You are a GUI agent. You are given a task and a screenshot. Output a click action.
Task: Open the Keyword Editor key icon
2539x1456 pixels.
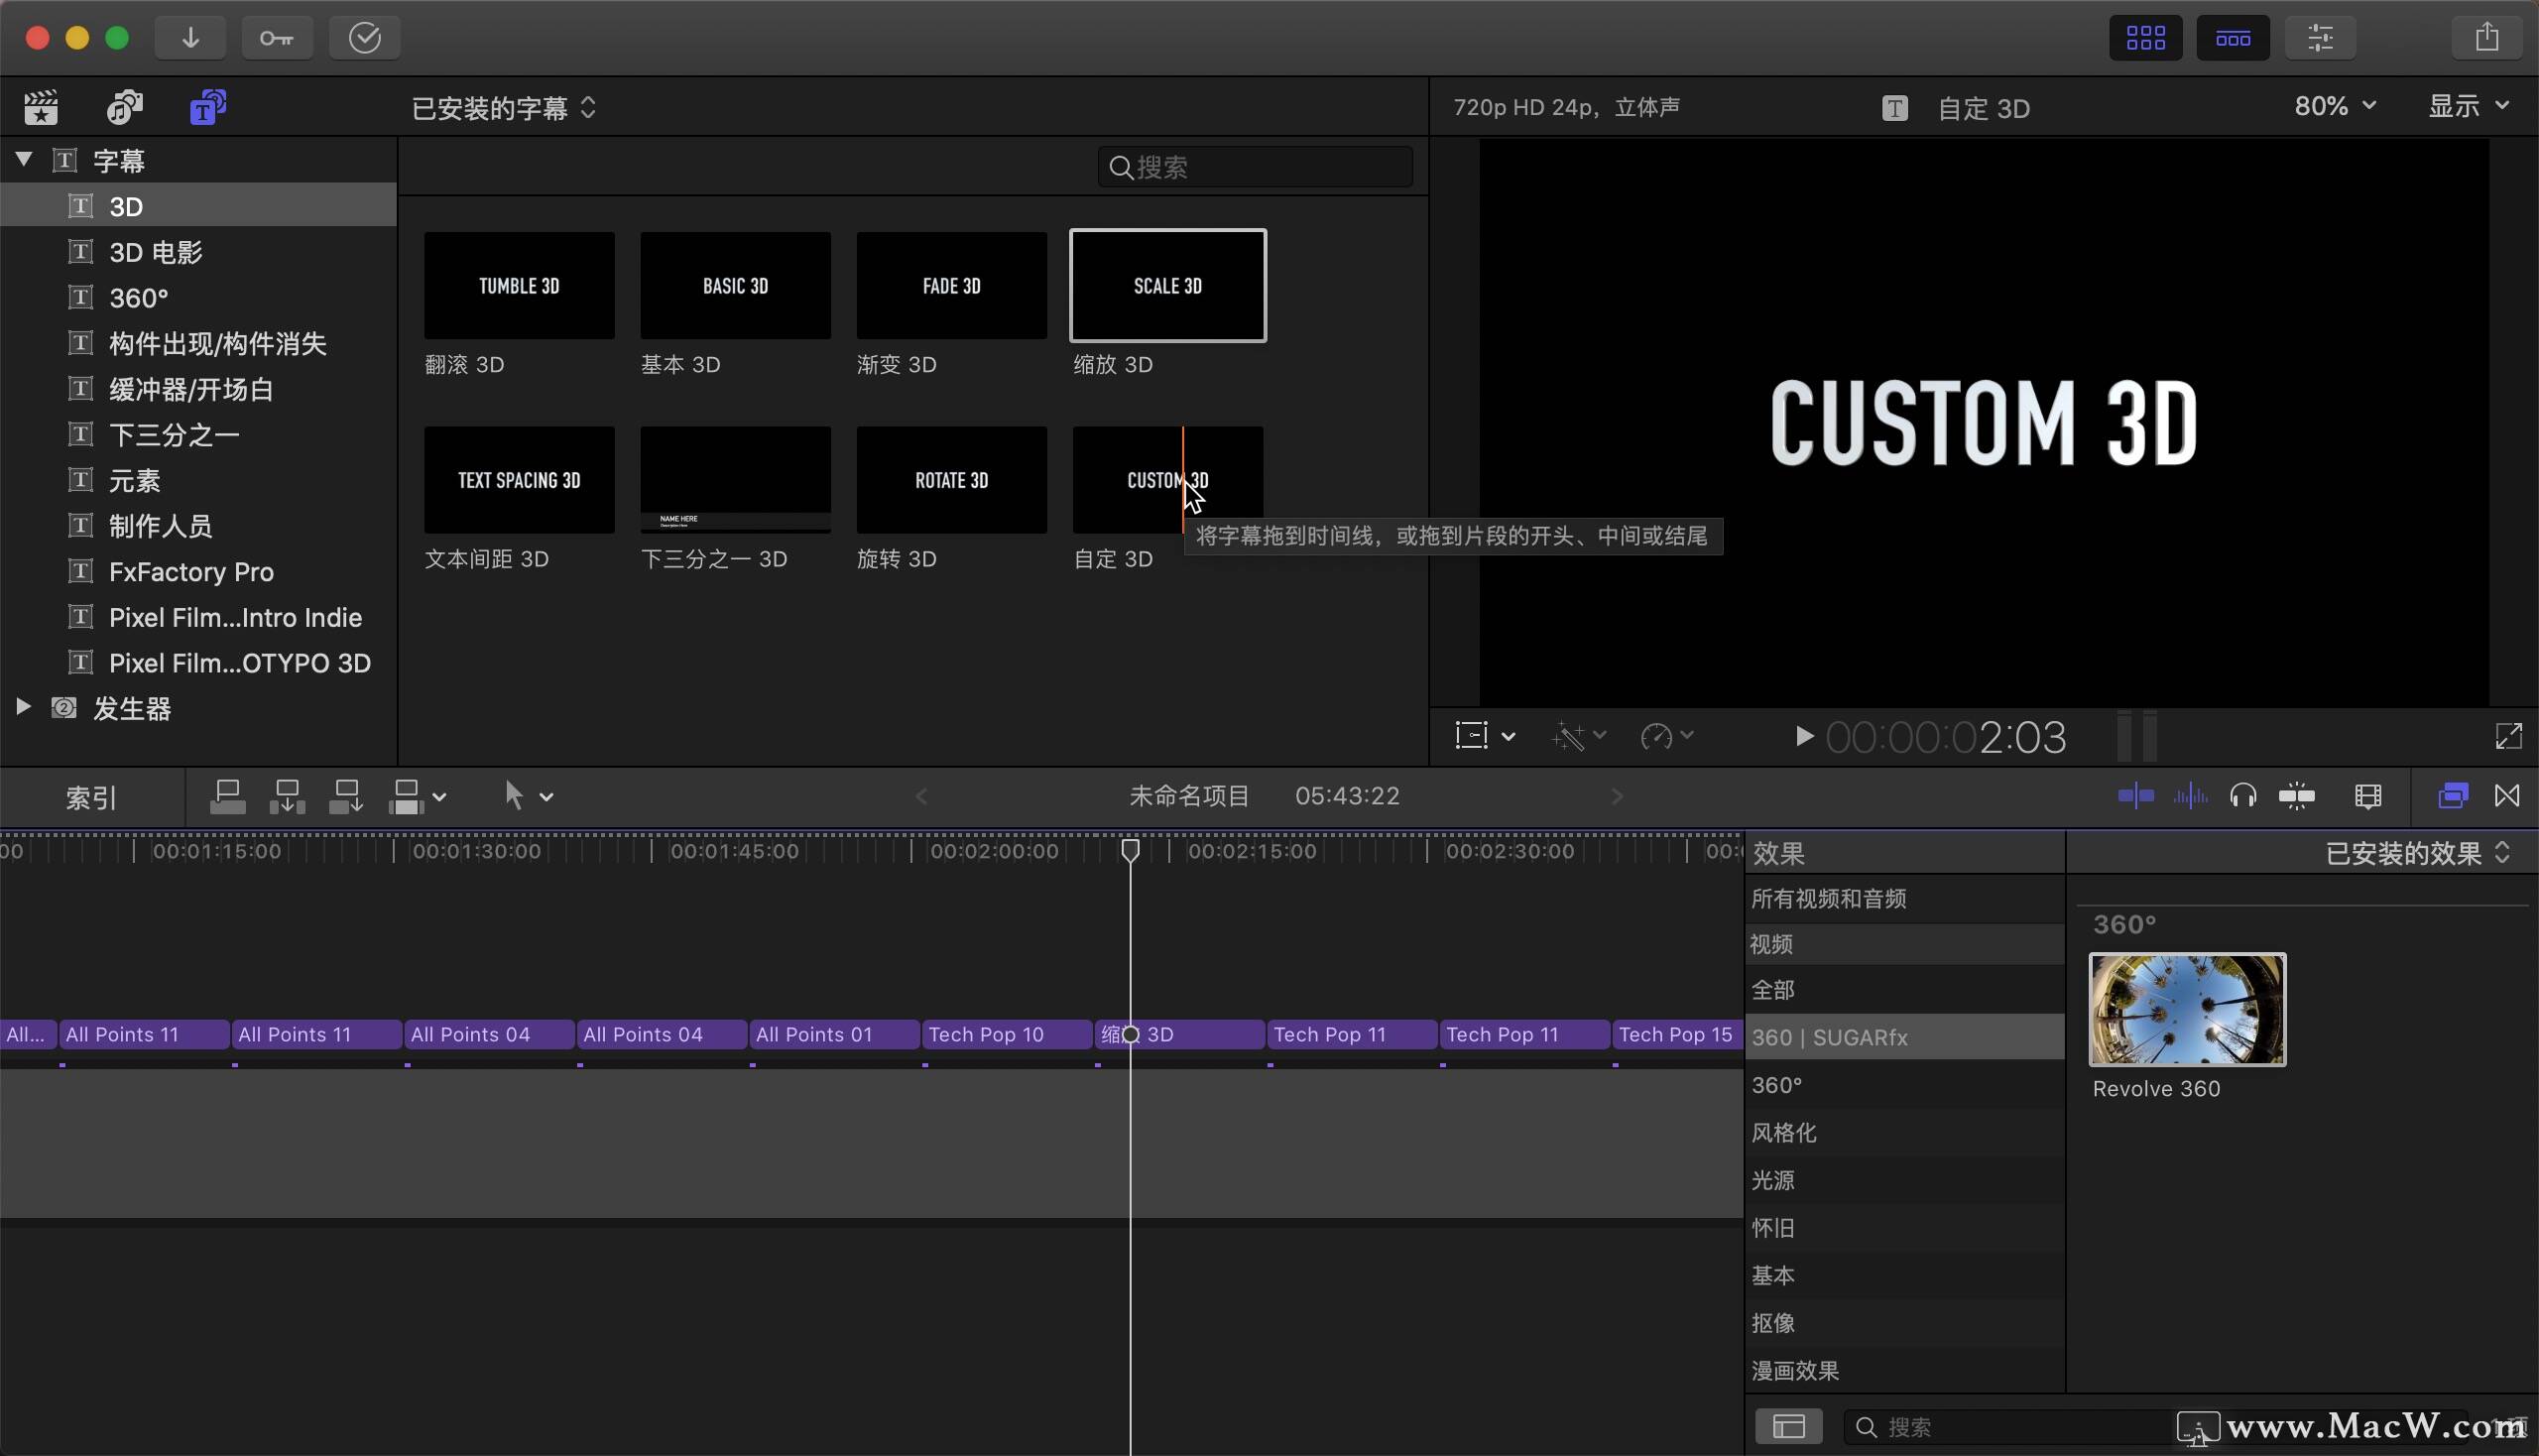pos(277,38)
